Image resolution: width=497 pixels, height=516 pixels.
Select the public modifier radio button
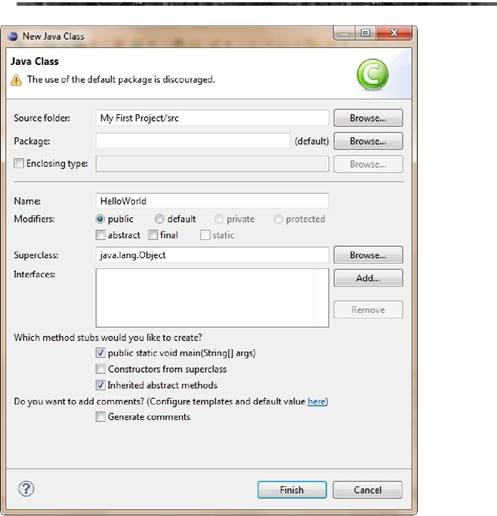100,219
